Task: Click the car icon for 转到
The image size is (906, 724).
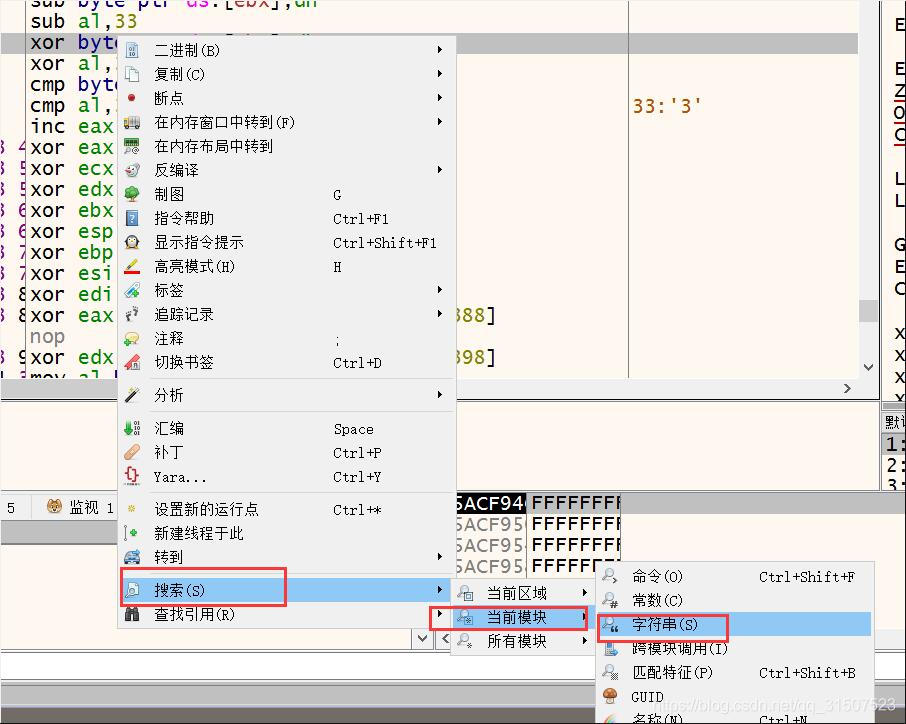Action: (132, 557)
